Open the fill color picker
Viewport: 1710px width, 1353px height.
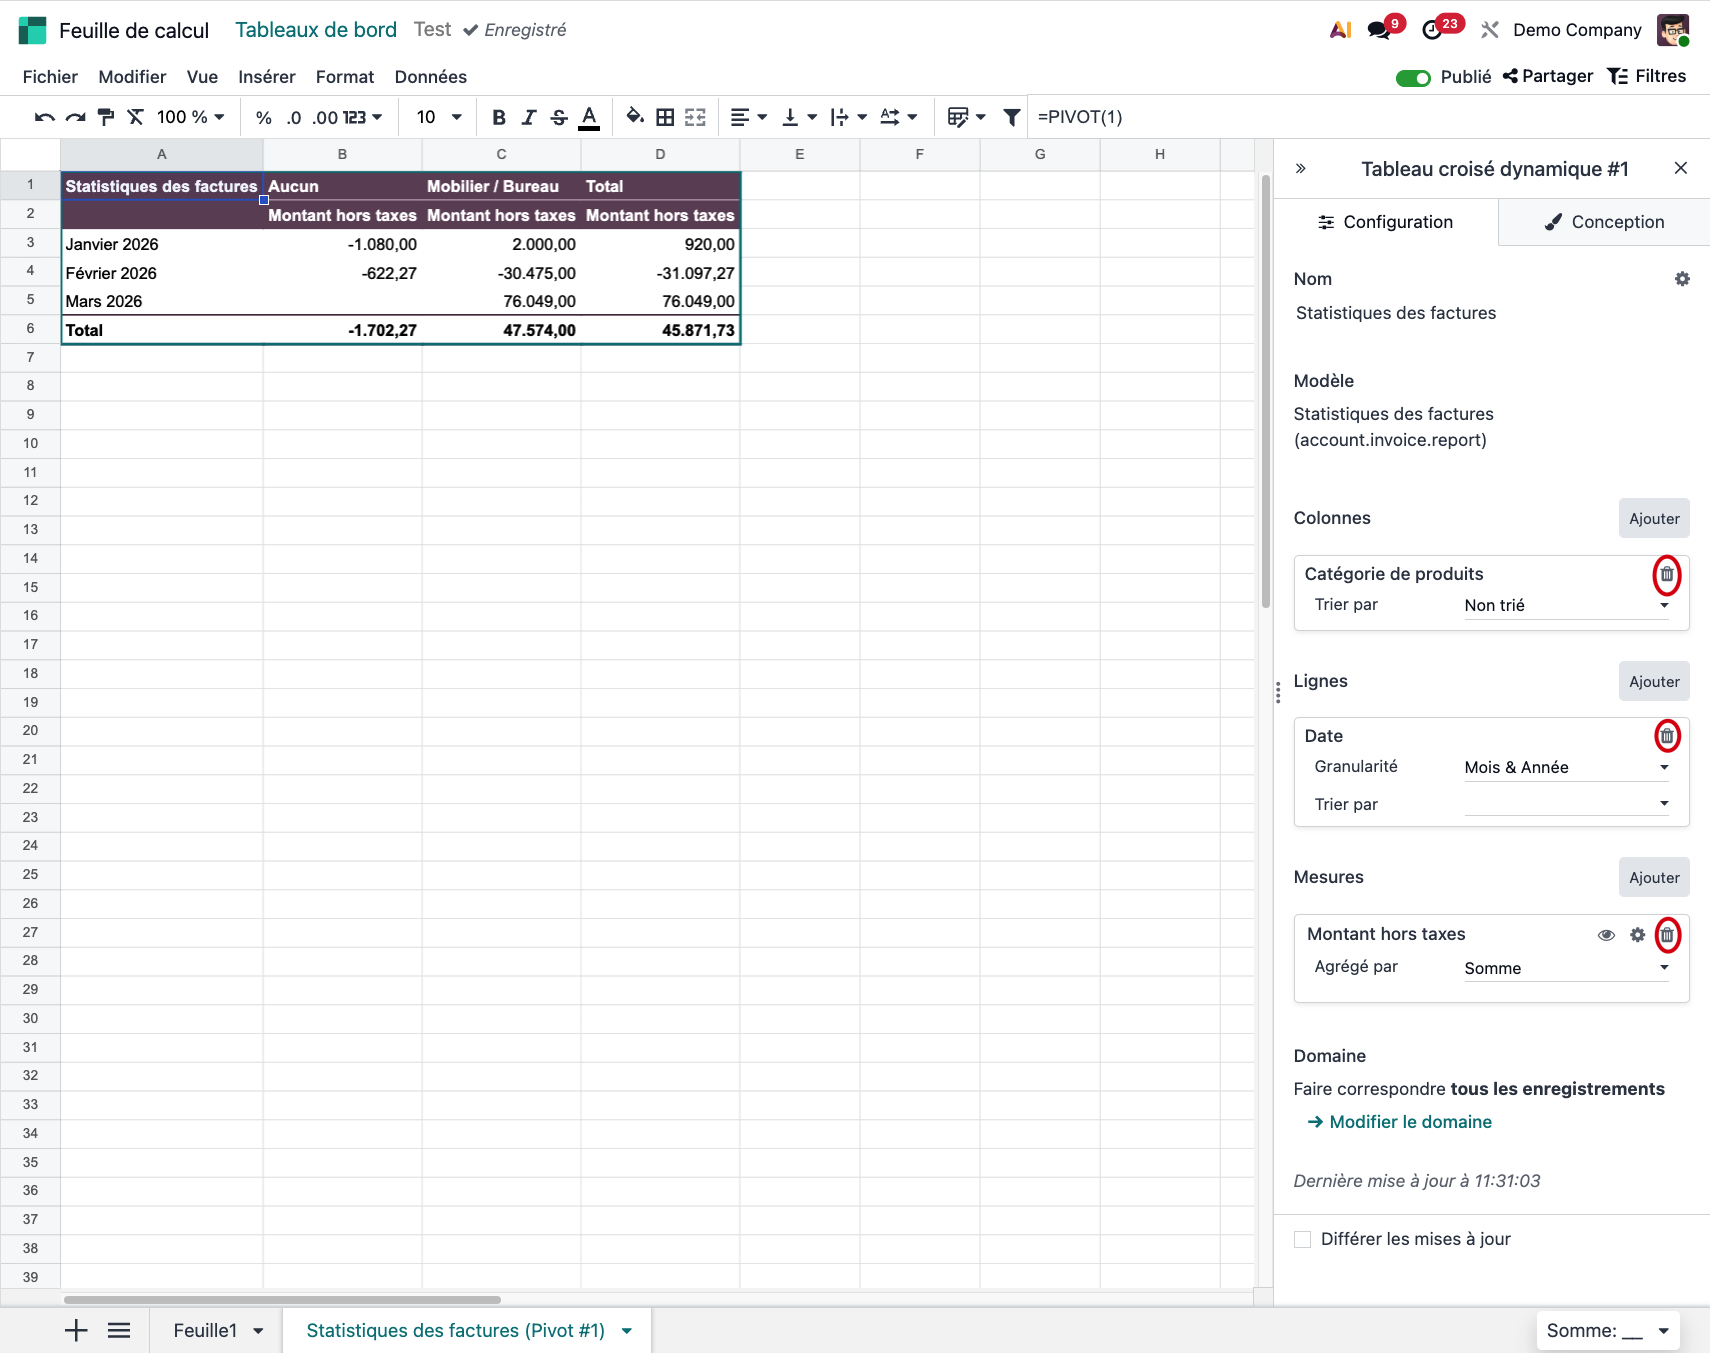pyautogui.click(x=634, y=117)
